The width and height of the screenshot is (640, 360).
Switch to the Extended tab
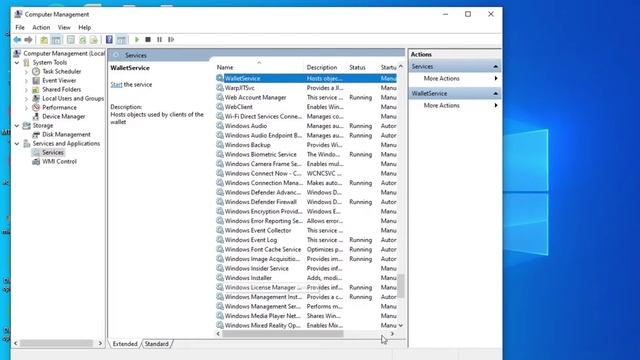coord(125,344)
